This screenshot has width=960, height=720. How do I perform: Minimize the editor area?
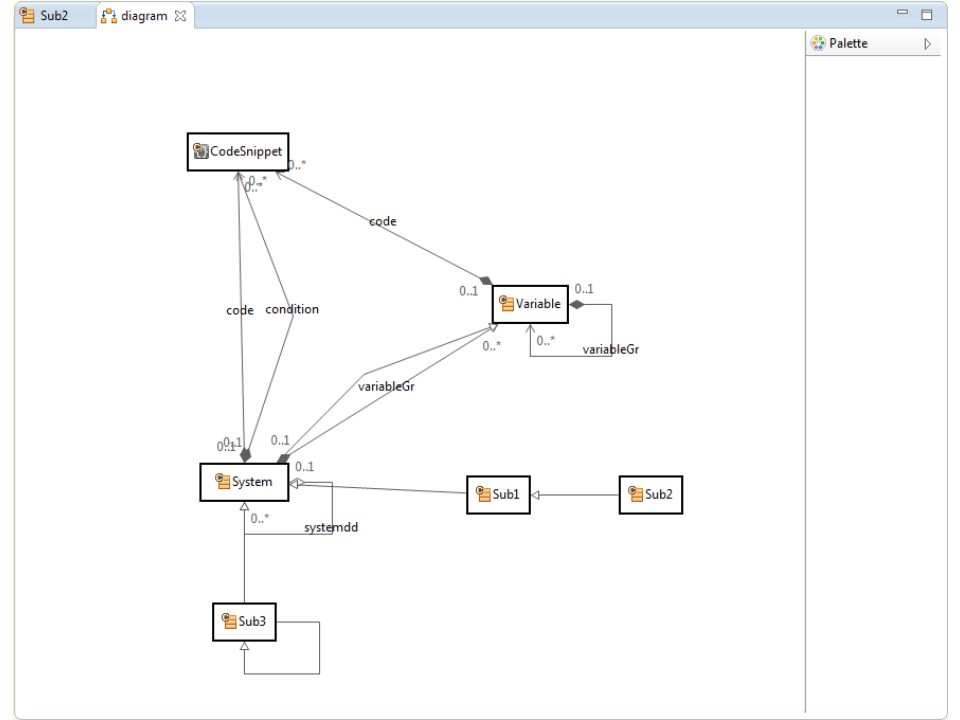click(903, 13)
